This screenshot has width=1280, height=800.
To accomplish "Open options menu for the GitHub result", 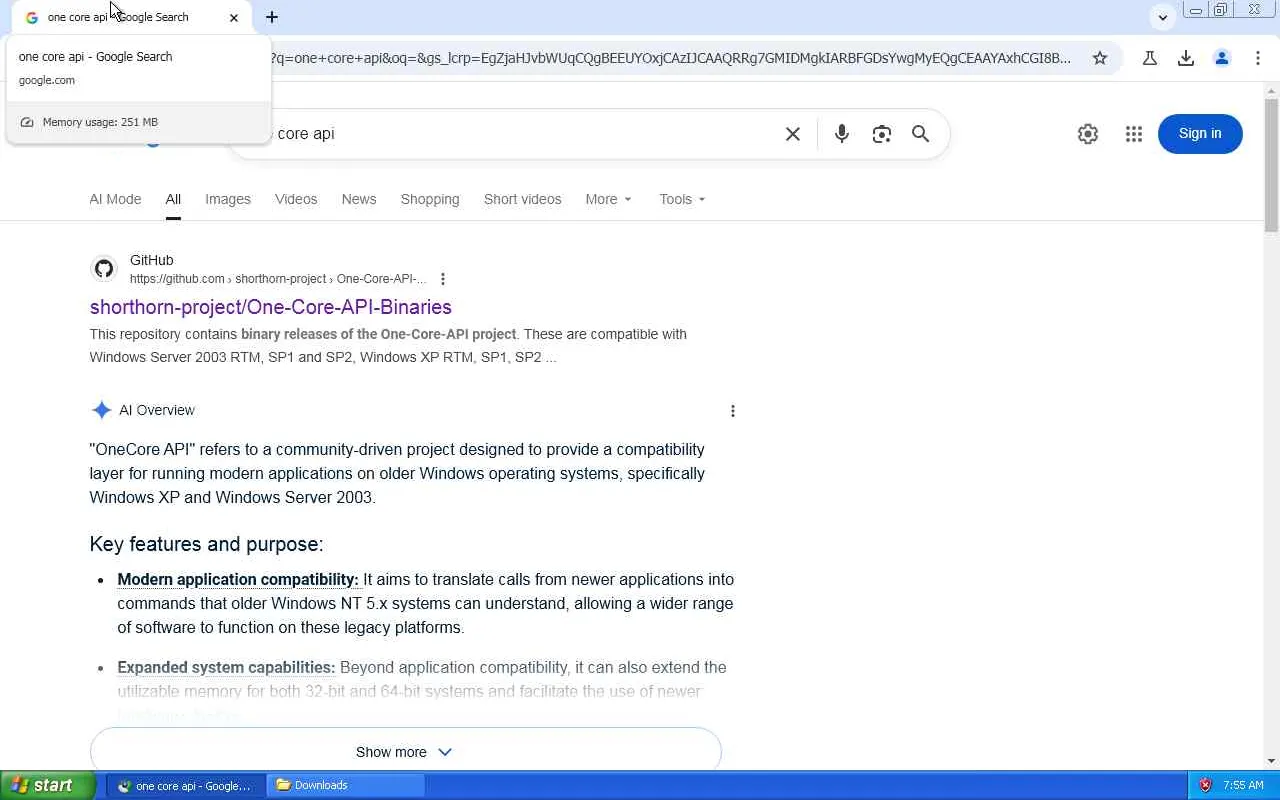I will (443, 279).
